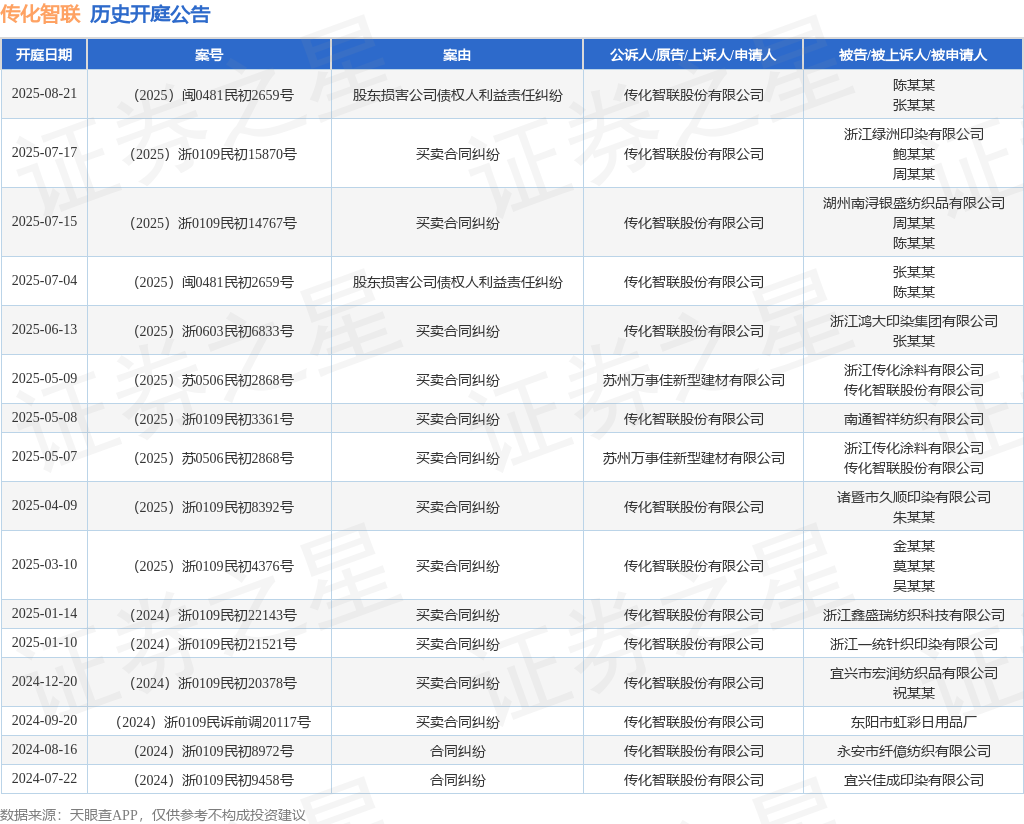Click defendant 浙江鑫盛瑞纺织科技有限公司
1024x824 pixels.
click(x=914, y=615)
